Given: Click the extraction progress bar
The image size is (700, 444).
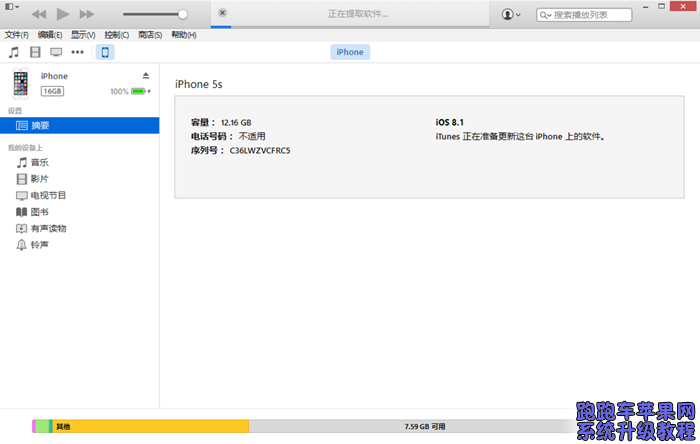Looking at the screenshot, I should click(350, 27).
